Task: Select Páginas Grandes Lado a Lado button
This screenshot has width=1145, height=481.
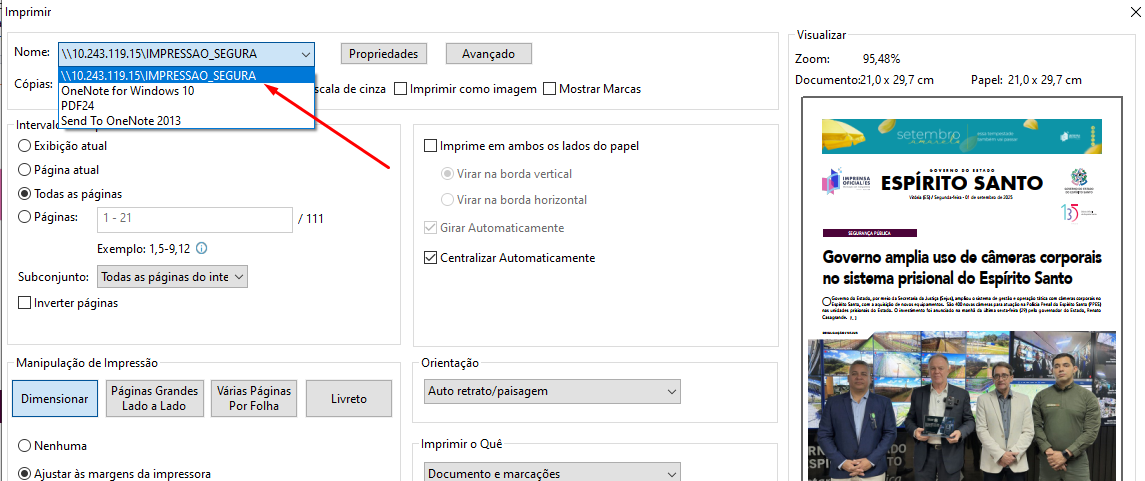Action: [154, 399]
